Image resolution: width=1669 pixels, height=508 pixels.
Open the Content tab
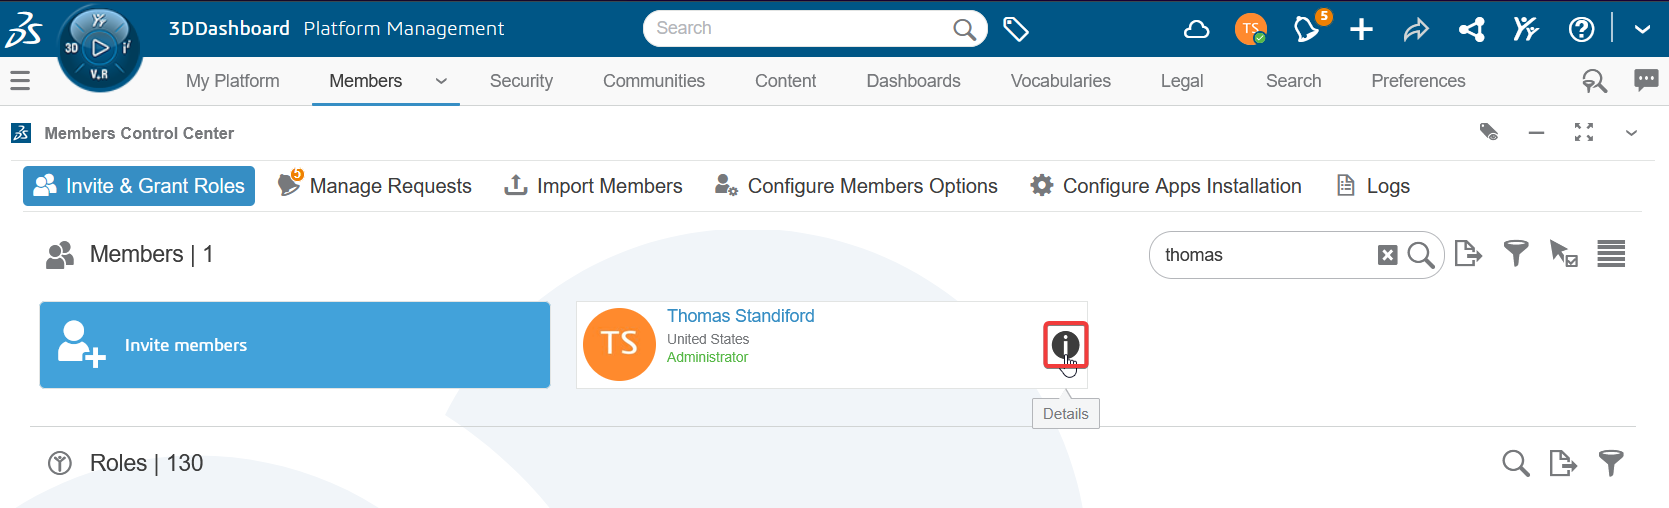[785, 81]
